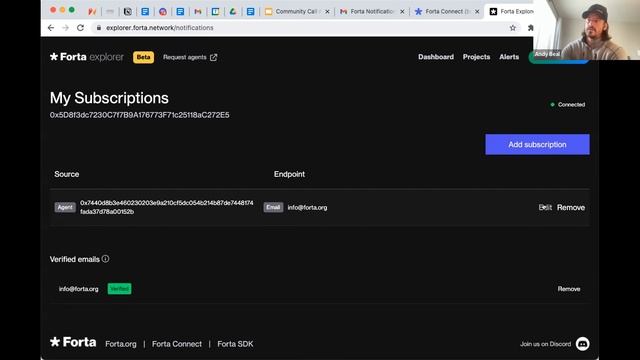Open the Forta Connect footer link

point(177,344)
